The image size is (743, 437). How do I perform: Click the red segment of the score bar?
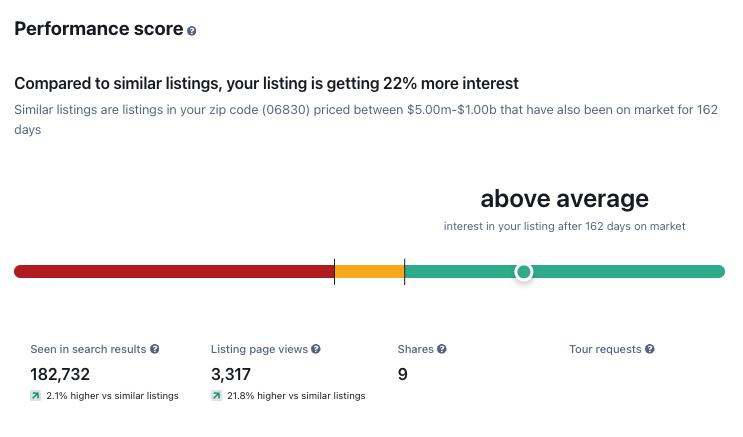[175, 272]
